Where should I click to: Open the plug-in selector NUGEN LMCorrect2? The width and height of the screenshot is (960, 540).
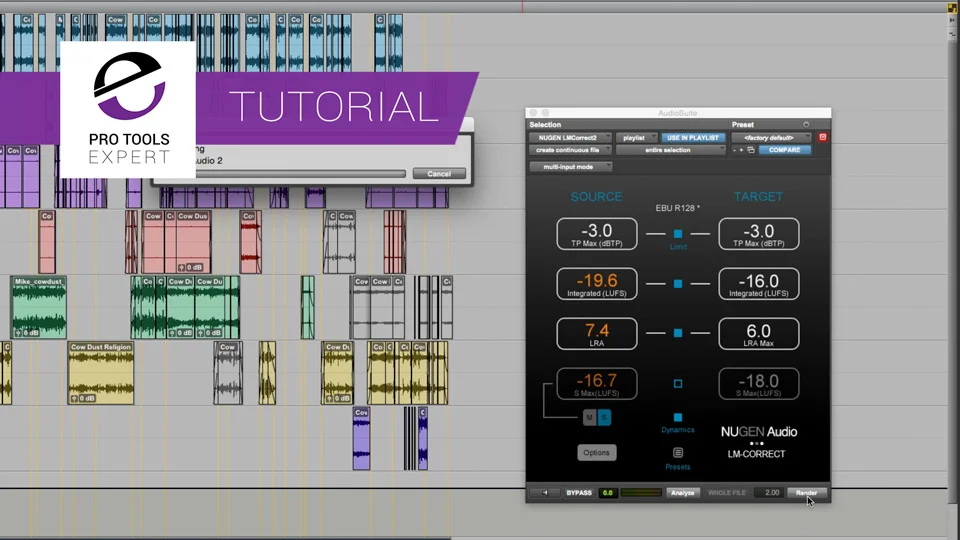(570, 138)
